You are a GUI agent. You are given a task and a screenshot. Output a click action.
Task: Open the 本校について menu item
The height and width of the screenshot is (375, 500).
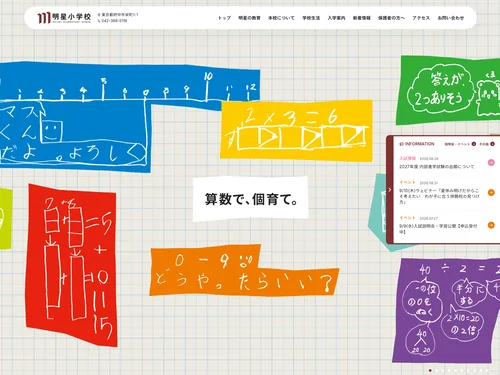point(281,18)
